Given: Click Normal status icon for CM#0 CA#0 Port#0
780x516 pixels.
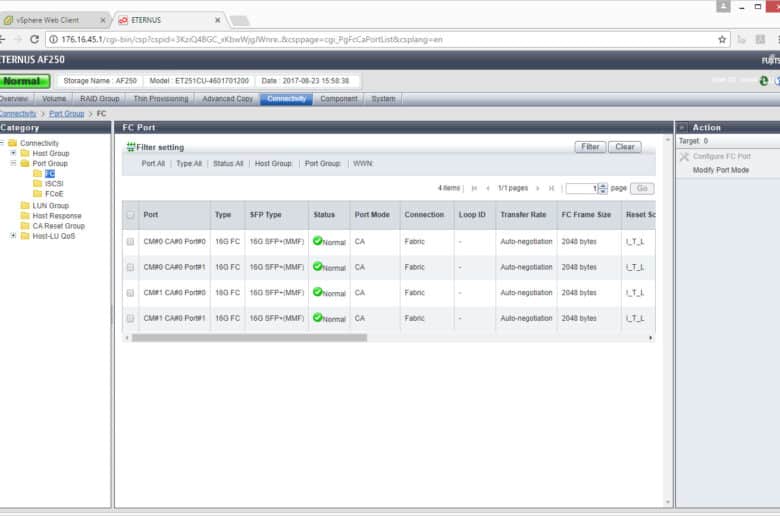Looking at the screenshot, I should tap(317, 241).
